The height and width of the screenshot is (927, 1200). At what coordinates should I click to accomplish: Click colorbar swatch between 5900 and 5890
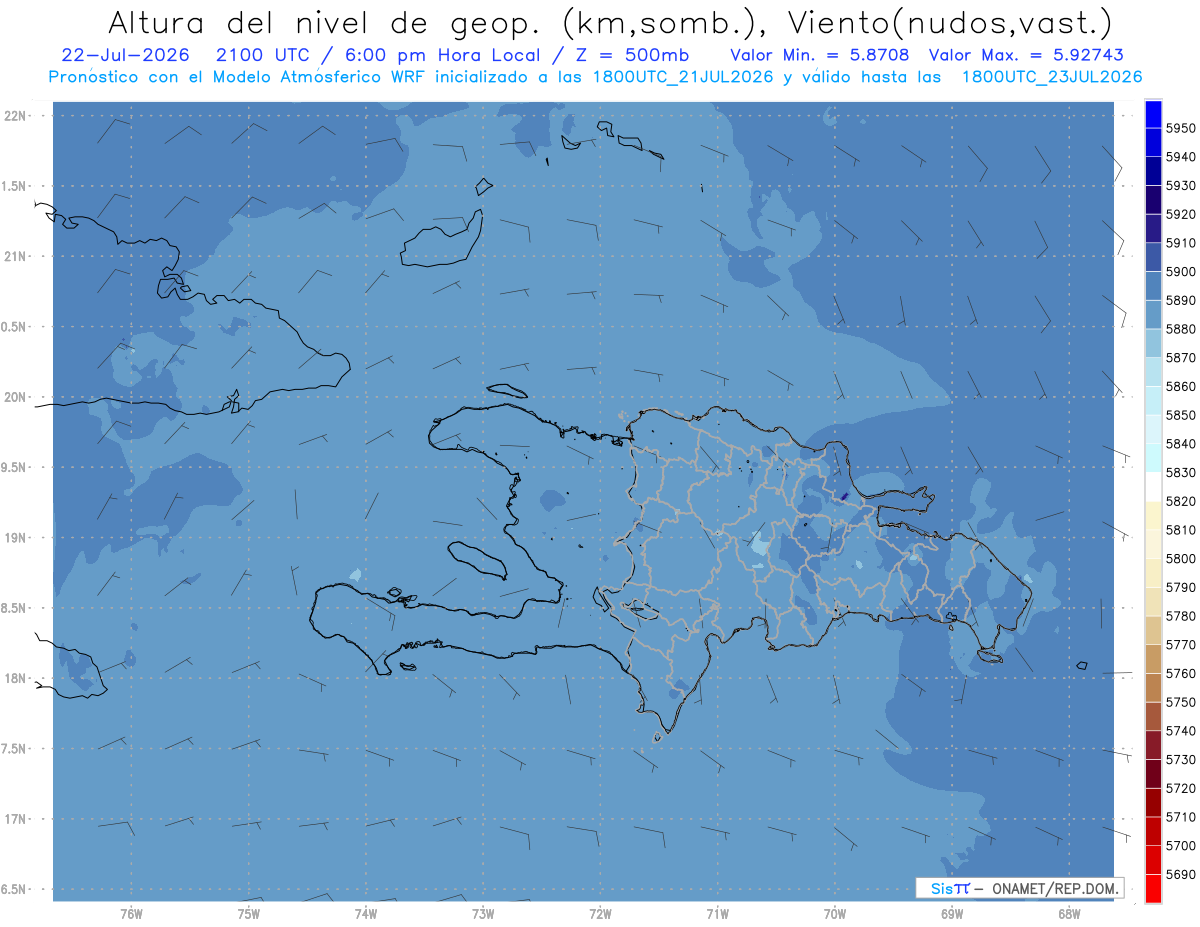click(1153, 286)
